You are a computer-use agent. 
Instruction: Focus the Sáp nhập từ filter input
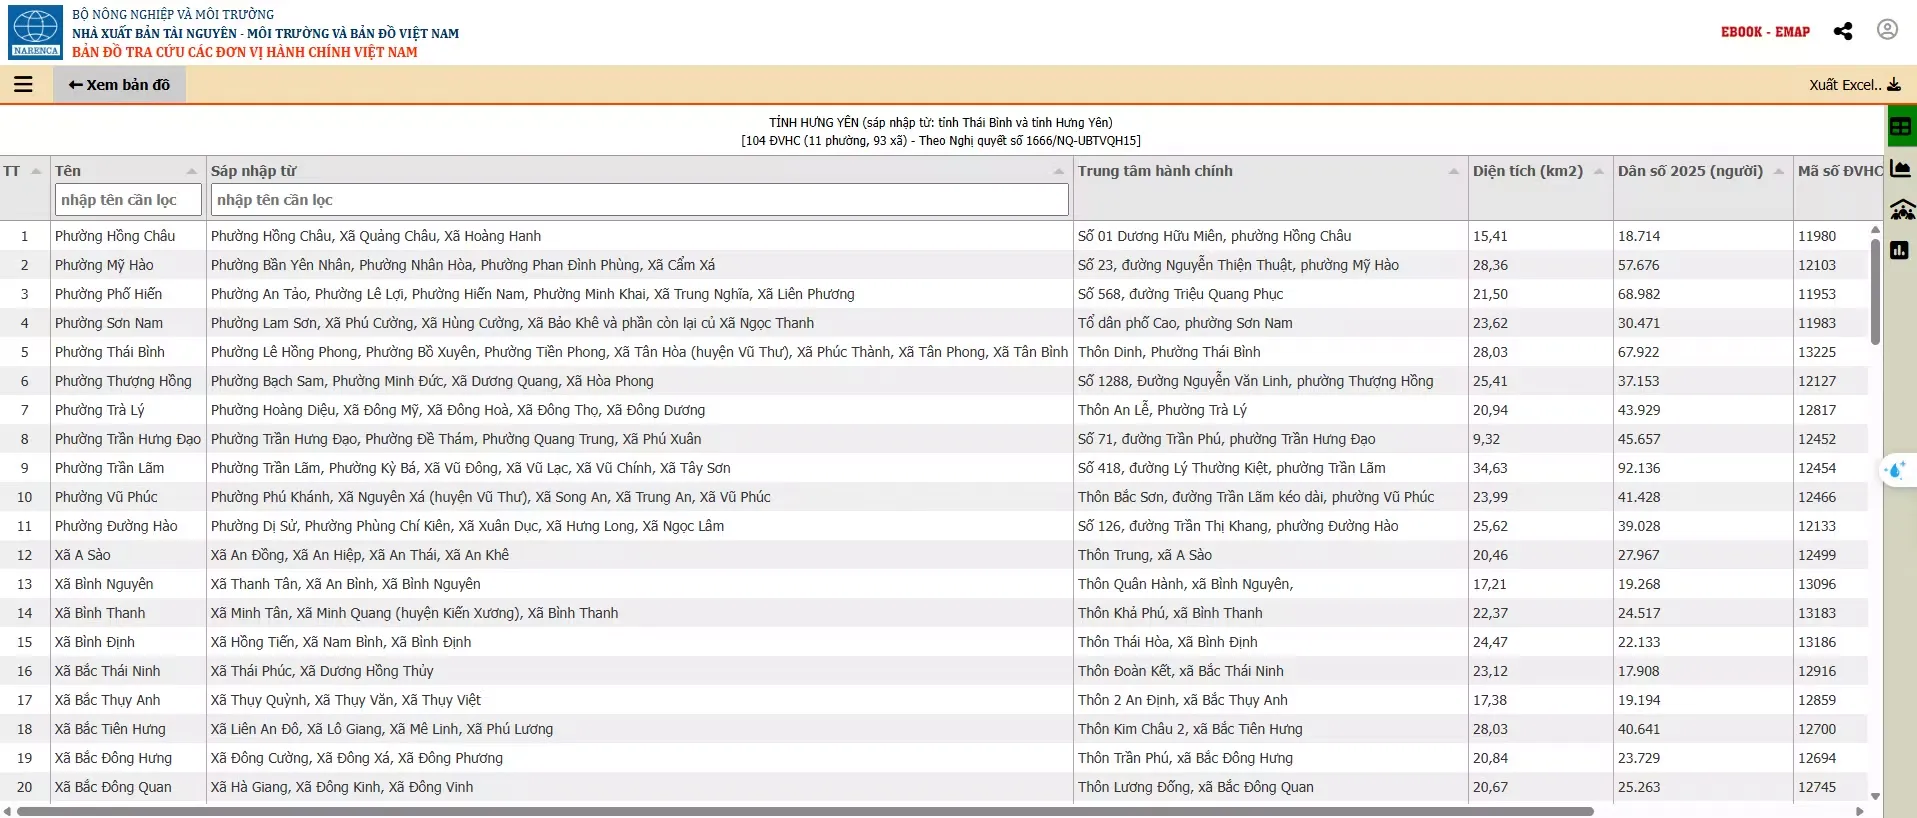click(640, 200)
